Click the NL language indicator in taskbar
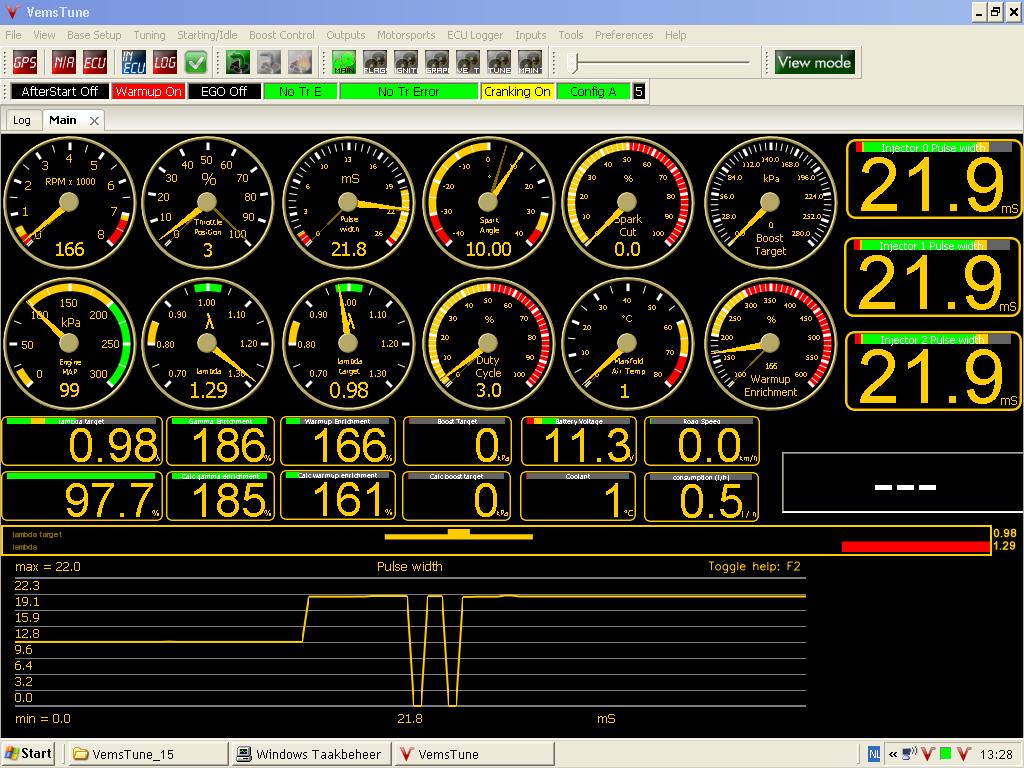1024x768 pixels. [x=874, y=754]
